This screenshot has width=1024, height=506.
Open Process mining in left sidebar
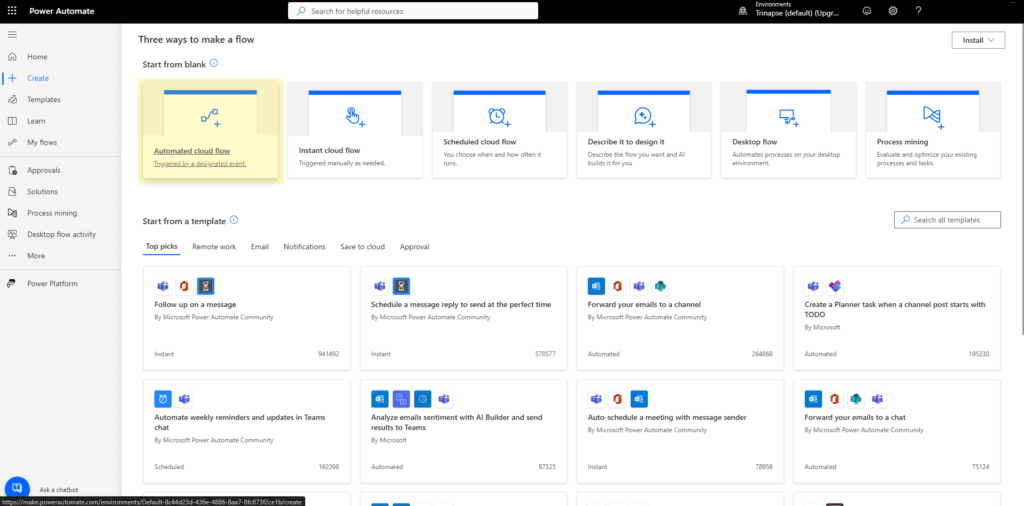tap(51, 213)
